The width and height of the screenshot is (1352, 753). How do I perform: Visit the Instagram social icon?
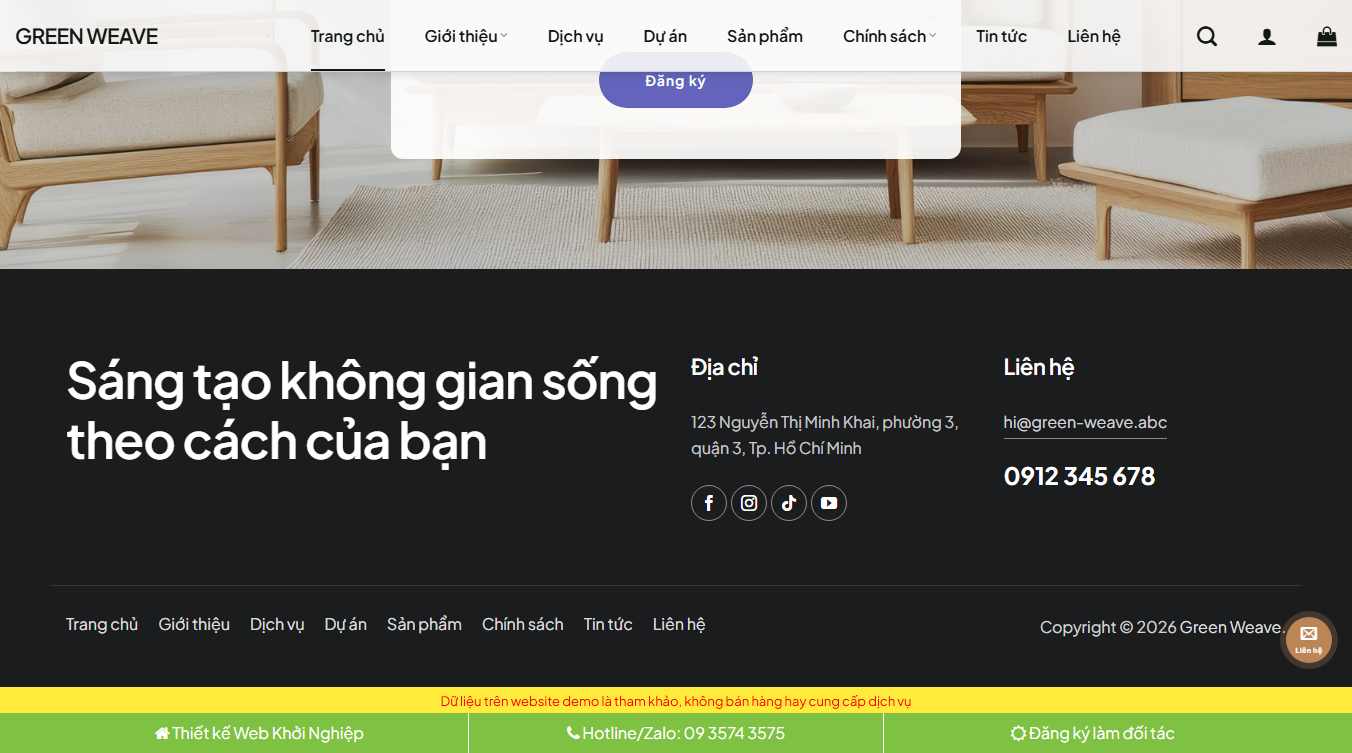(749, 503)
